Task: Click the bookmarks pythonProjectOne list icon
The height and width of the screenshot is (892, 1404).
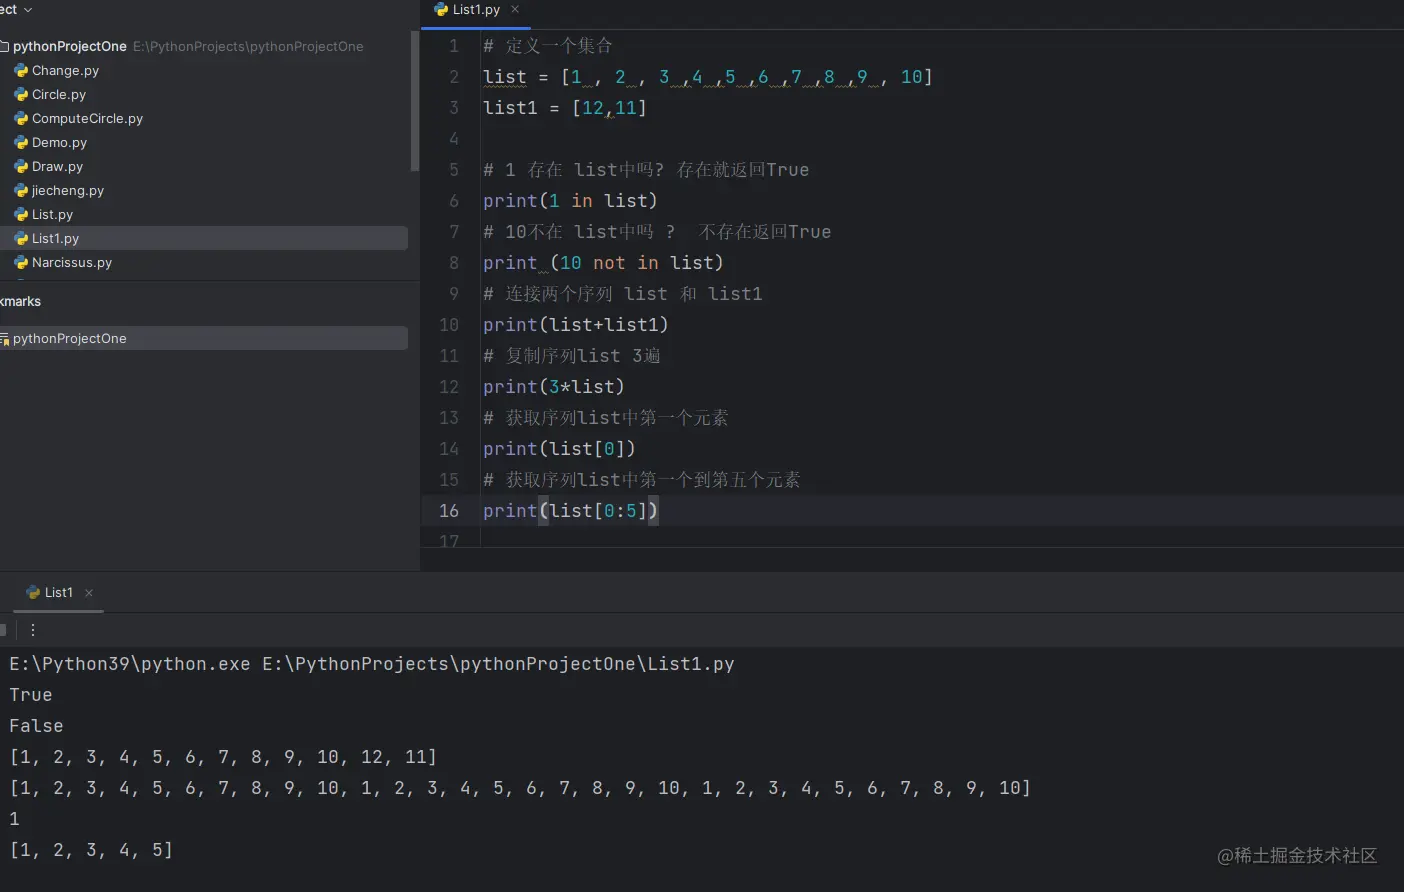Action: click(4, 339)
